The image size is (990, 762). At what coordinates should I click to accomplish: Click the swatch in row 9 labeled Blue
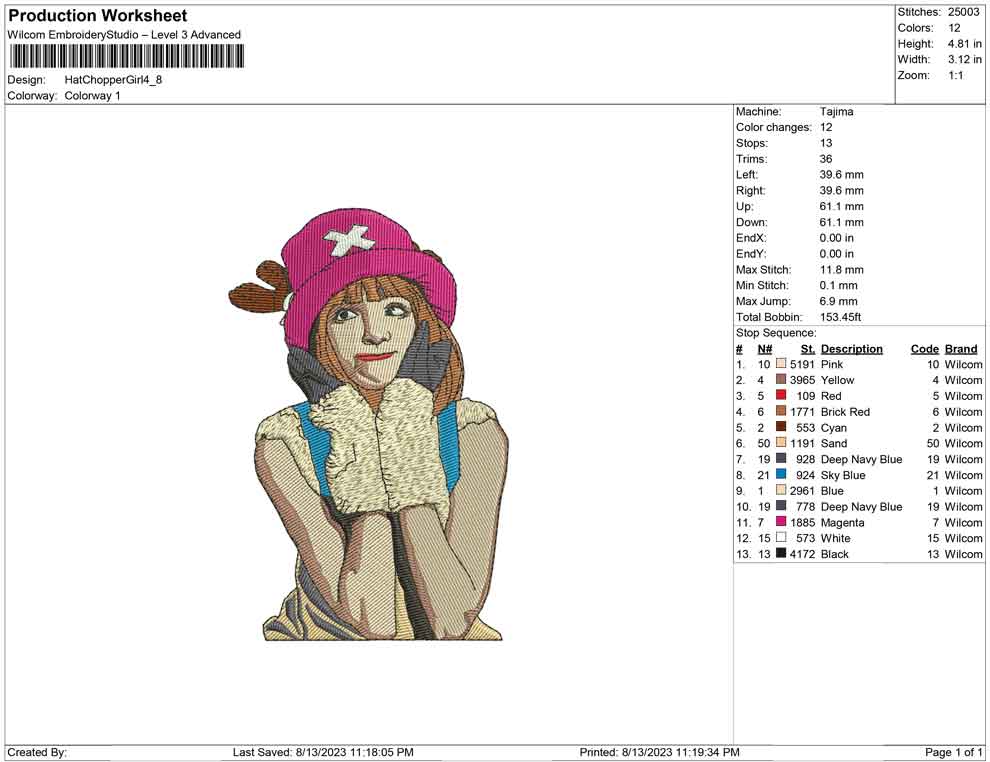[x=781, y=490]
